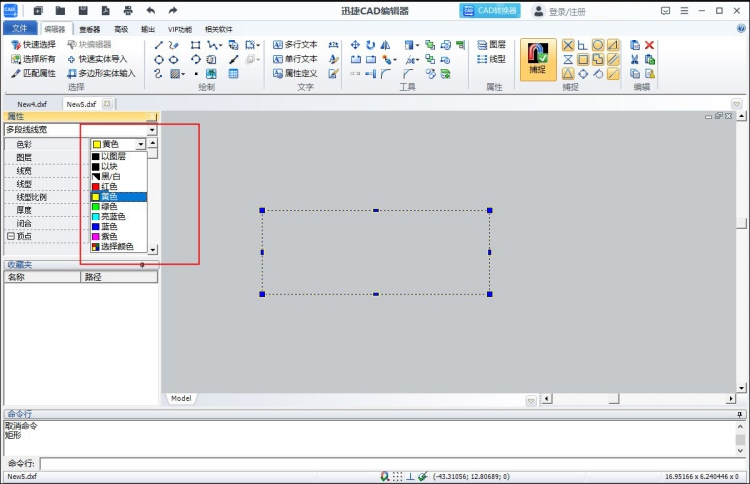The image size is (750, 484).
Task: Switch to the New4.dxf document tab
Action: pyautogui.click(x=32, y=104)
